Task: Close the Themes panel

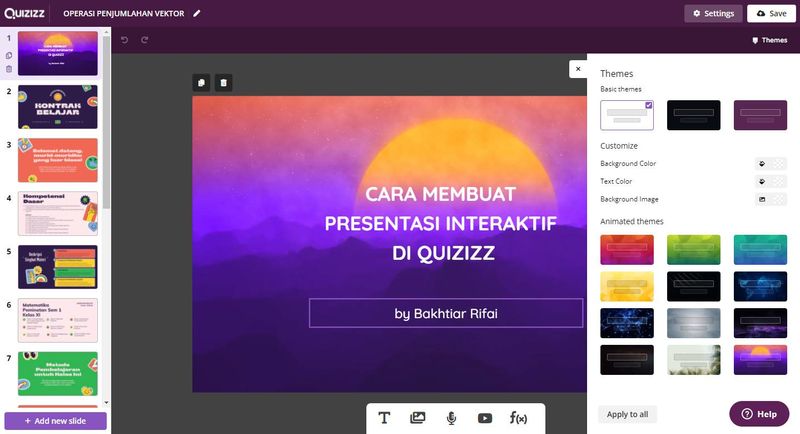Action: (578, 69)
